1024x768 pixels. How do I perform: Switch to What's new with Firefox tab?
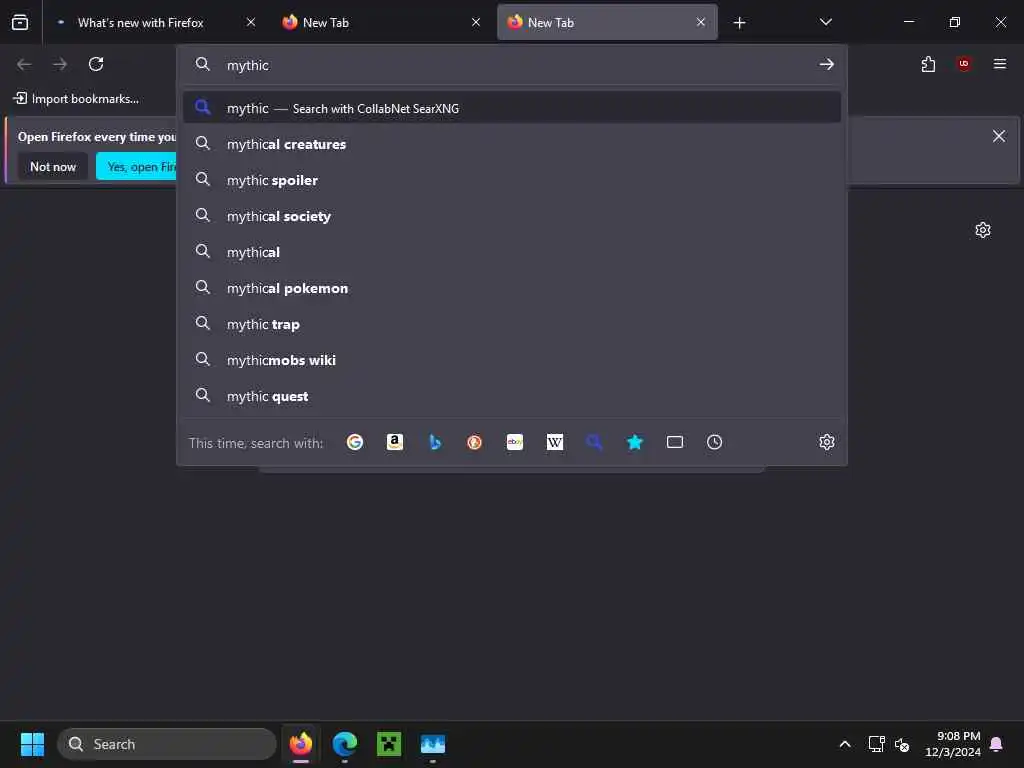pyautogui.click(x=141, y=23)
